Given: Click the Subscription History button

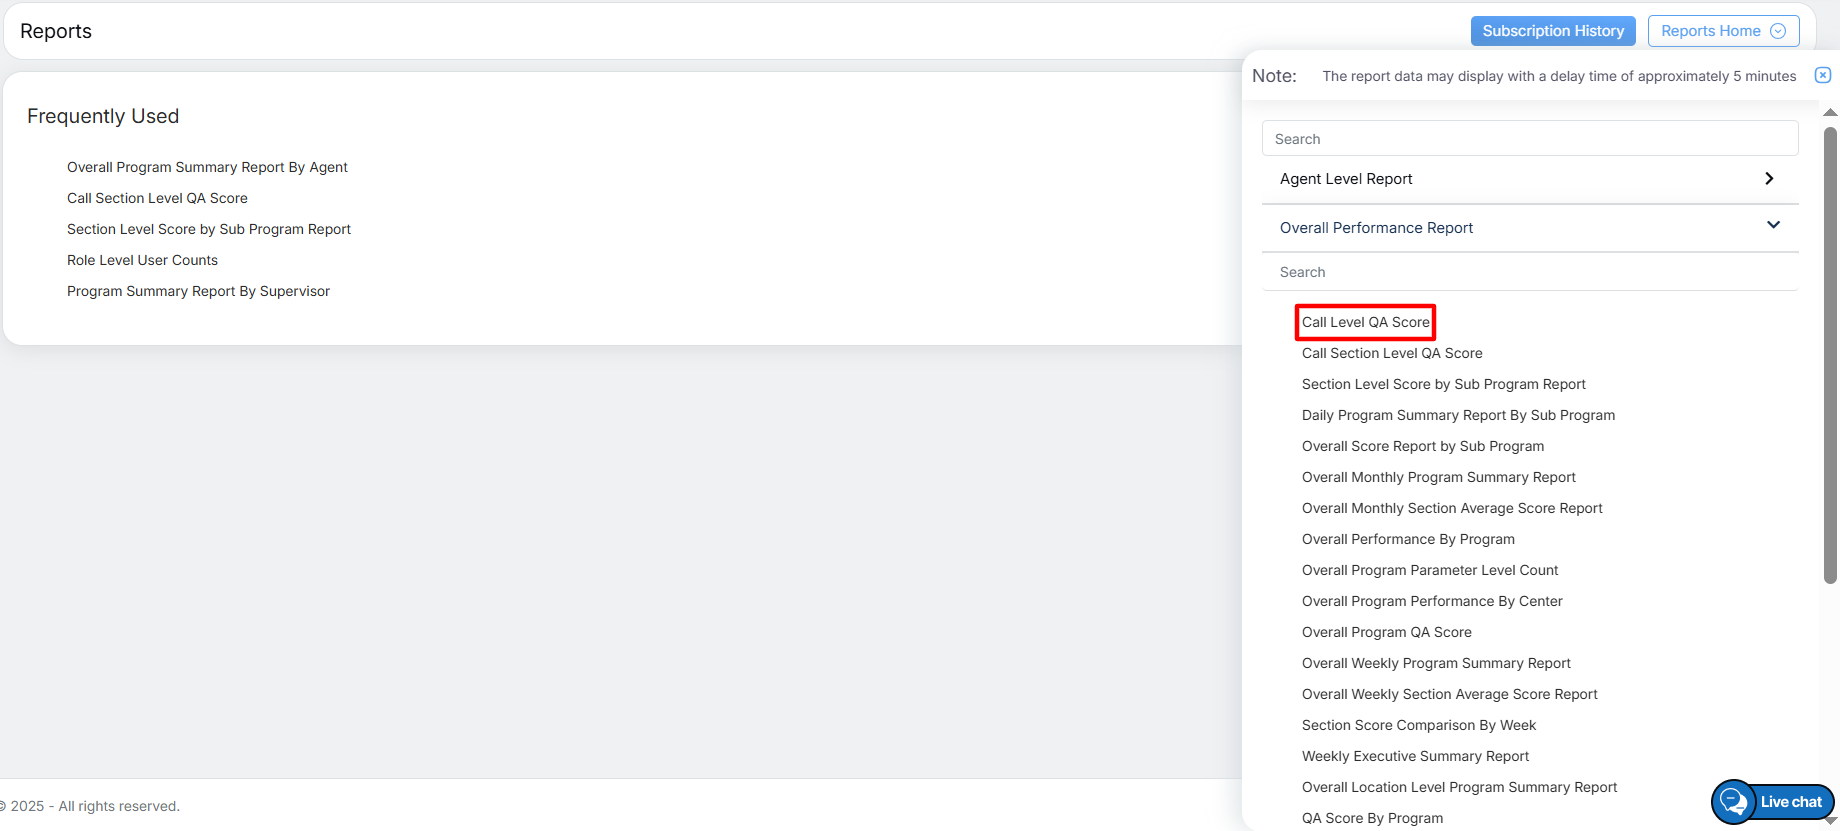Looking at the screenshot, I should [x=1552, y=31].
